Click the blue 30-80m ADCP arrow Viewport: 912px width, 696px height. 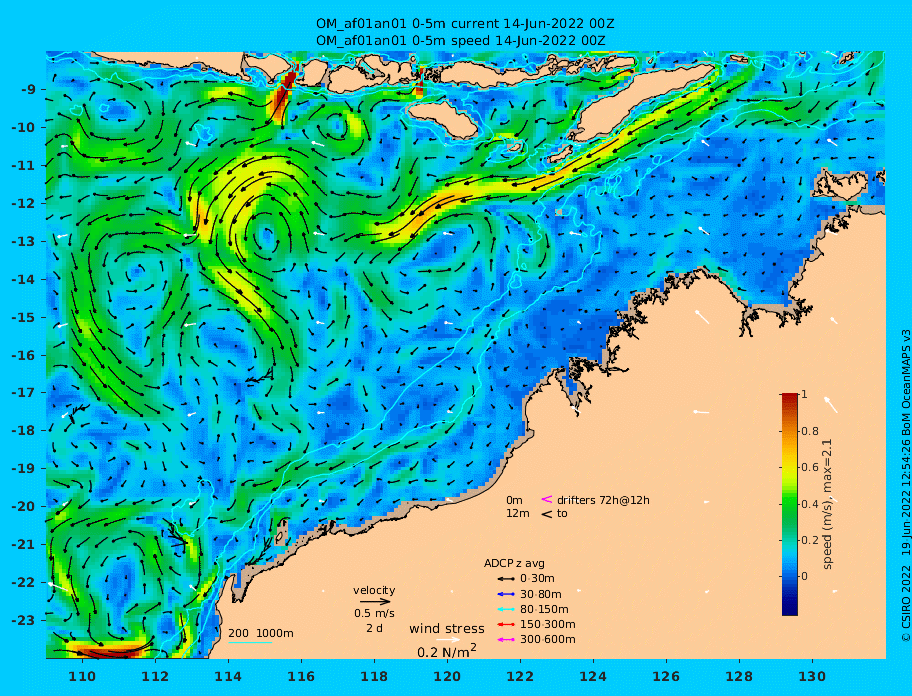[x=505, y=594]
